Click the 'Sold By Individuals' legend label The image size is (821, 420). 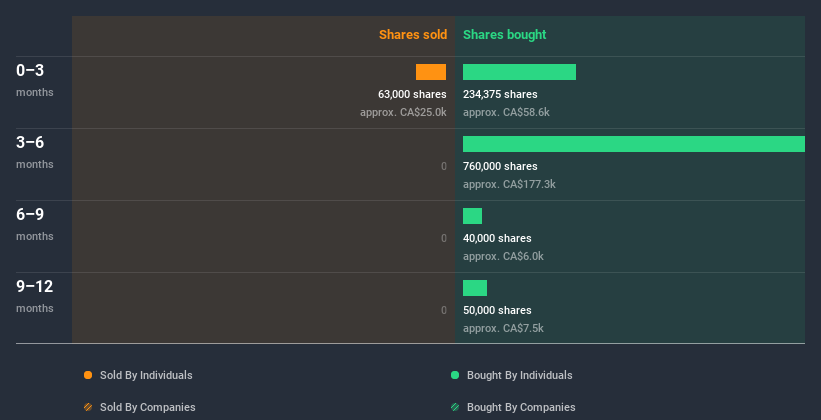tap(146, 375)
